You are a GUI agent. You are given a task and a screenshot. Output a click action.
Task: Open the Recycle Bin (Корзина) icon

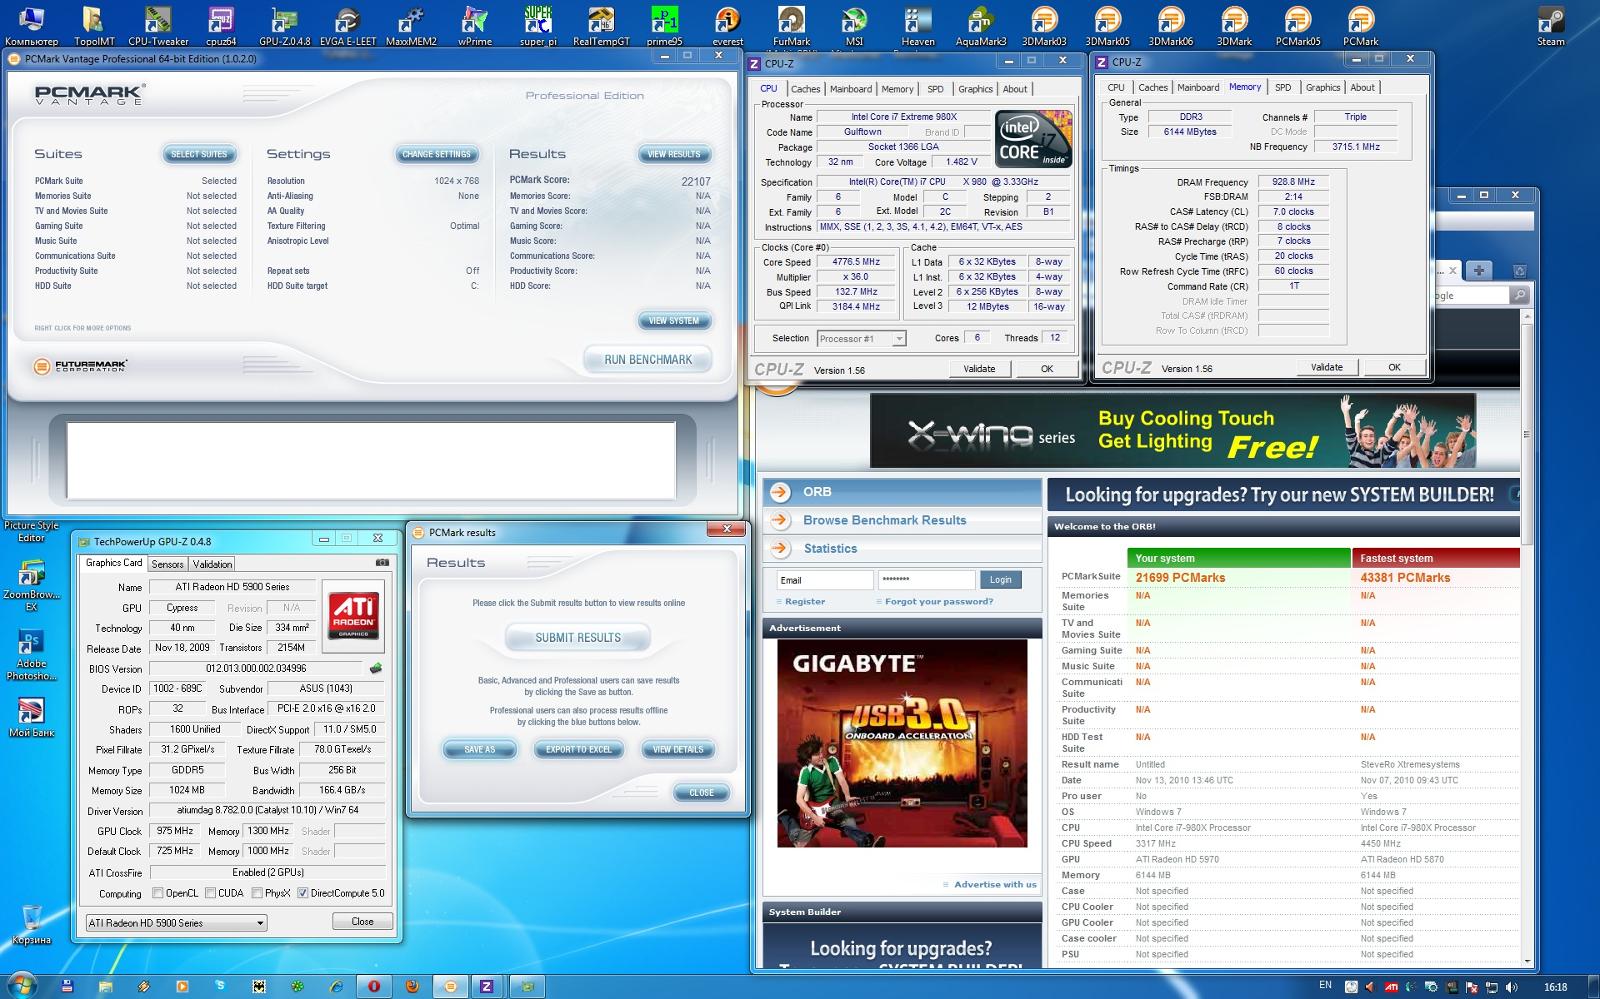(31, 925)
